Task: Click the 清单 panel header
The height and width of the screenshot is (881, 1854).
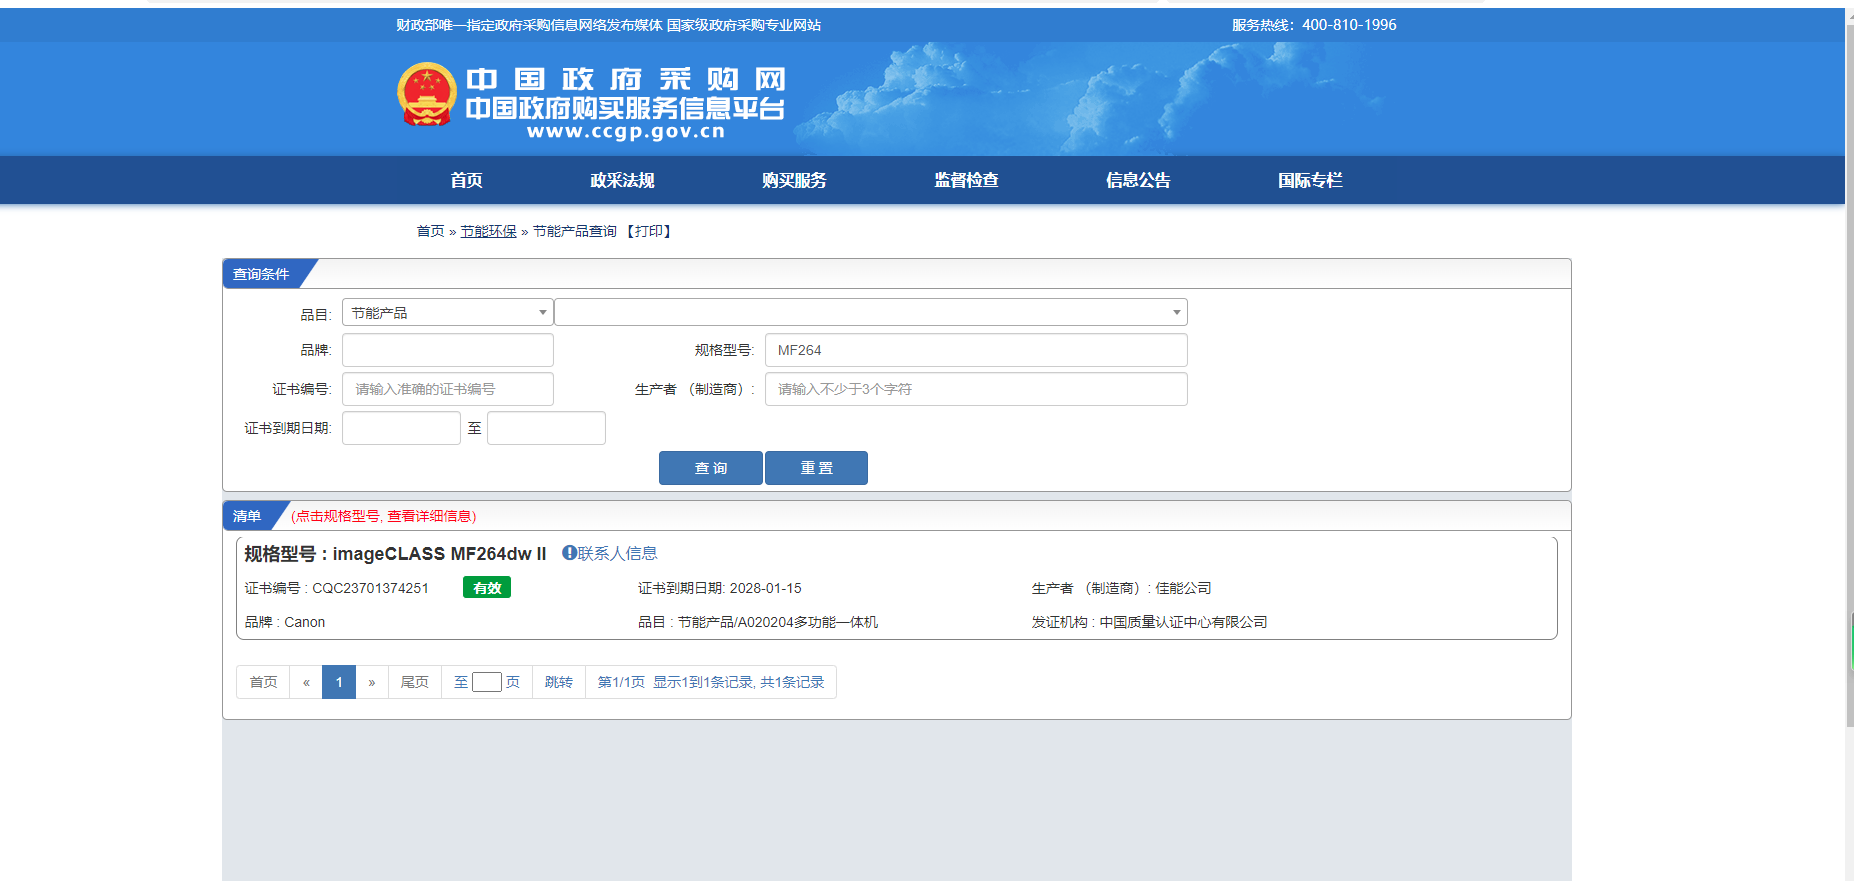Action: click(247, 516)
